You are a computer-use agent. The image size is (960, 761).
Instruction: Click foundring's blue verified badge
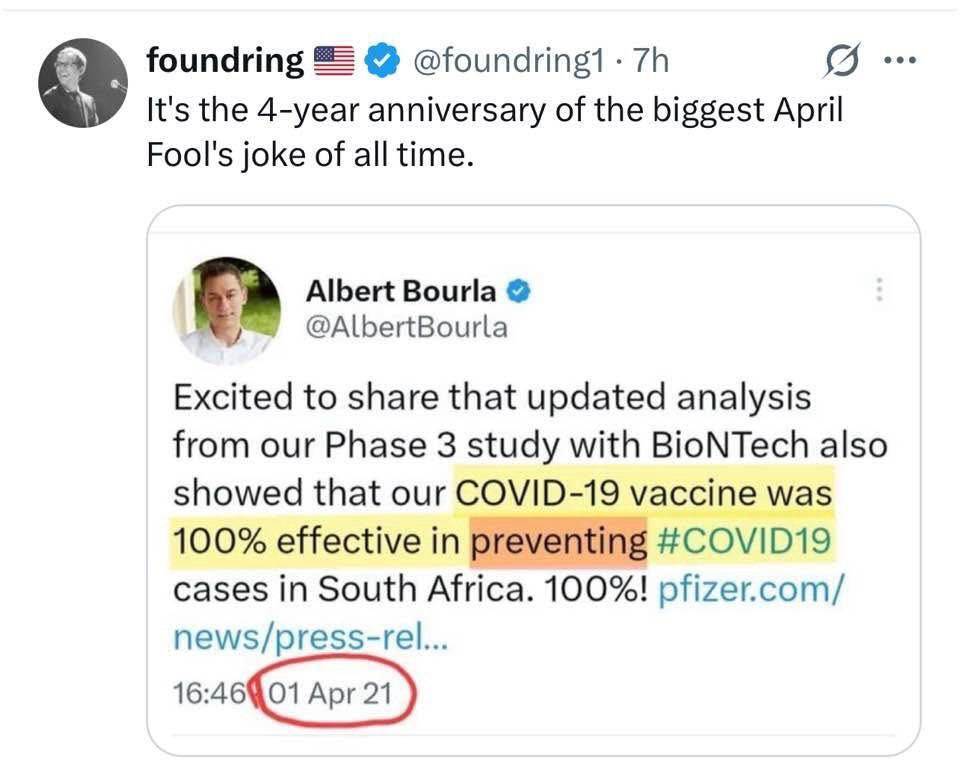pos(381,62)
